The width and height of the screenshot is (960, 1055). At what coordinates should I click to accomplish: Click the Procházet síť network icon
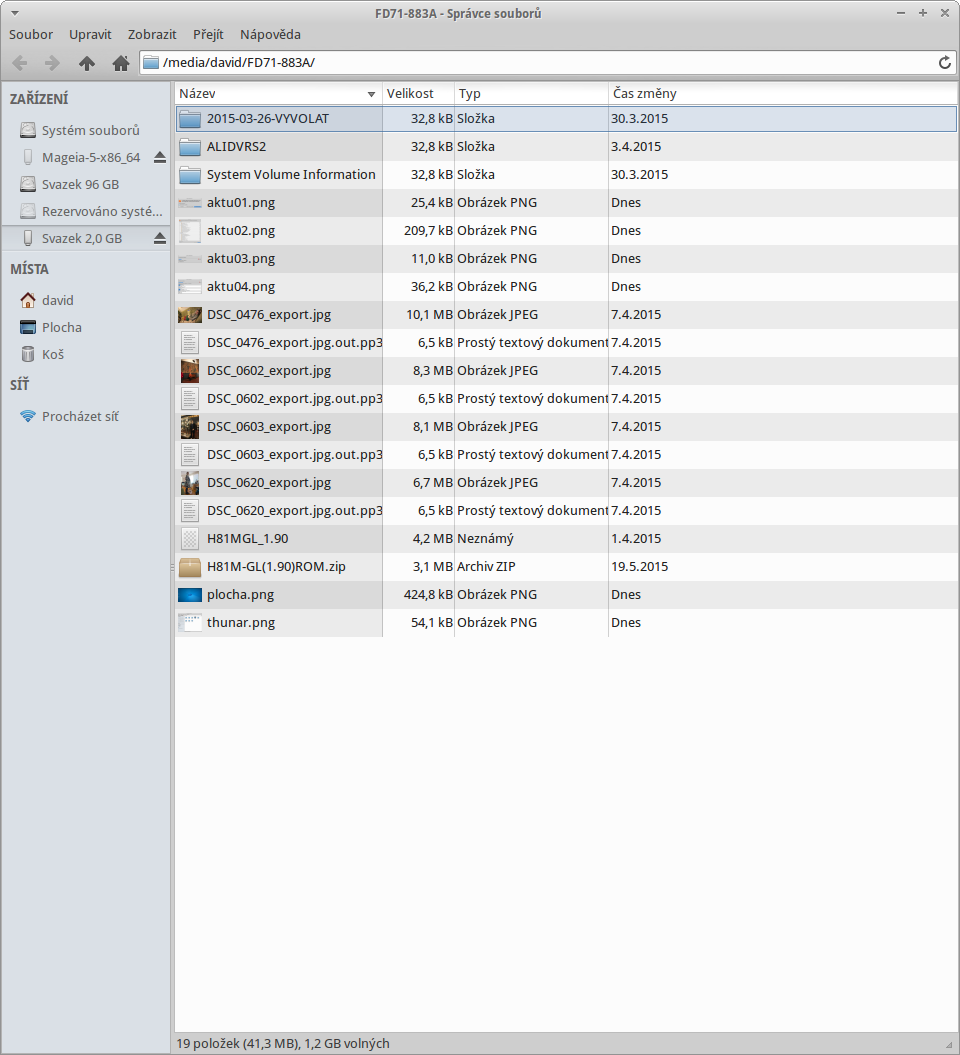click(28, 416)
